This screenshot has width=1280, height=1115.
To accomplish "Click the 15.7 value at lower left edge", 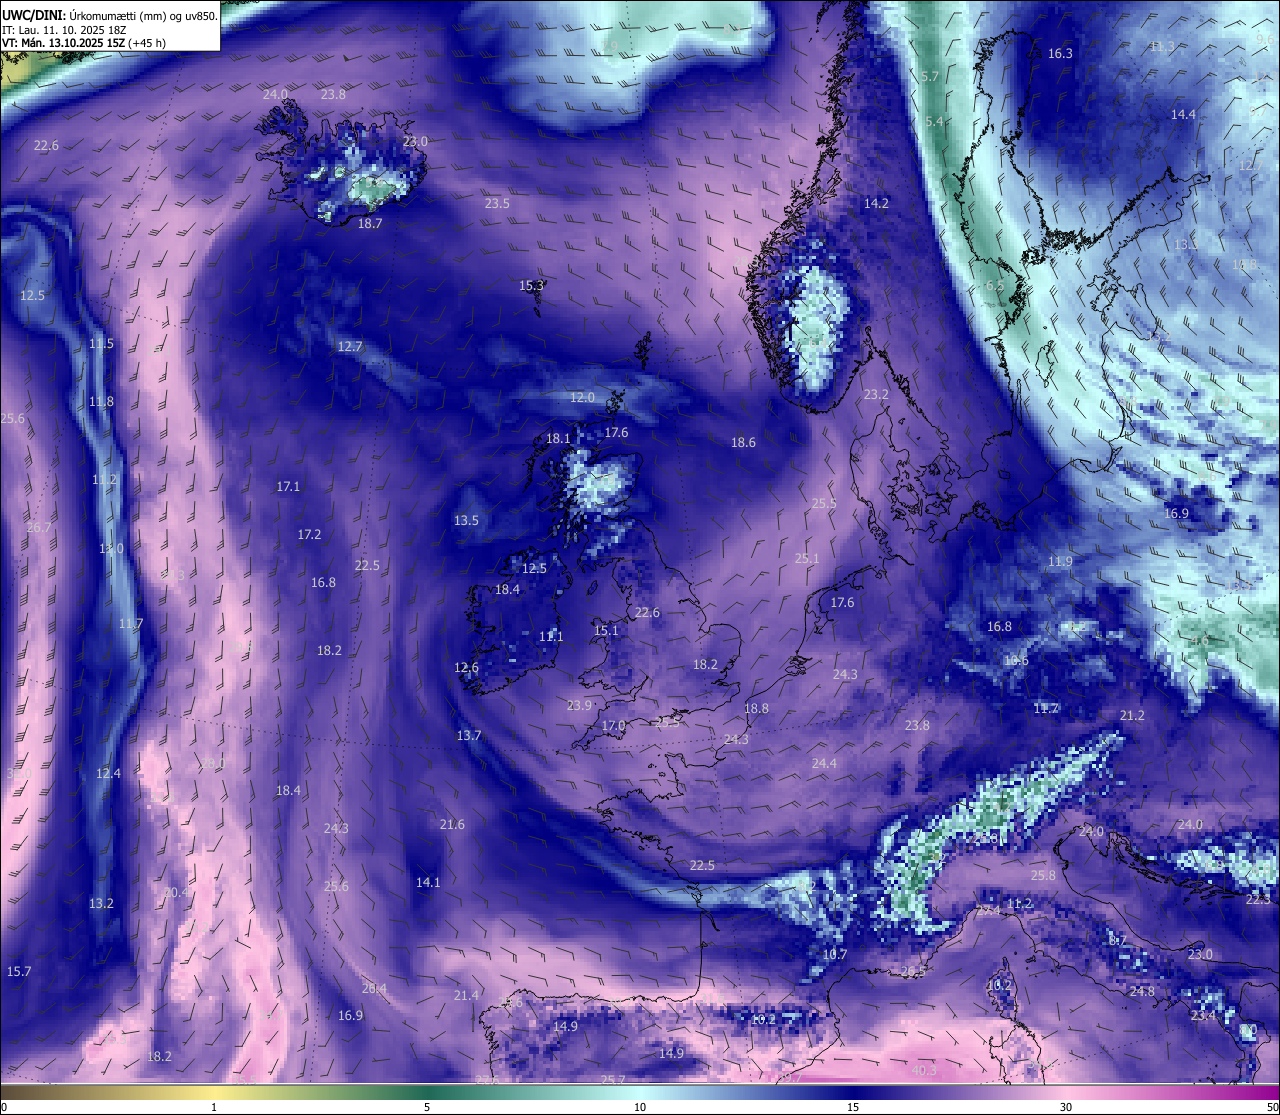I will click(19, 971).
